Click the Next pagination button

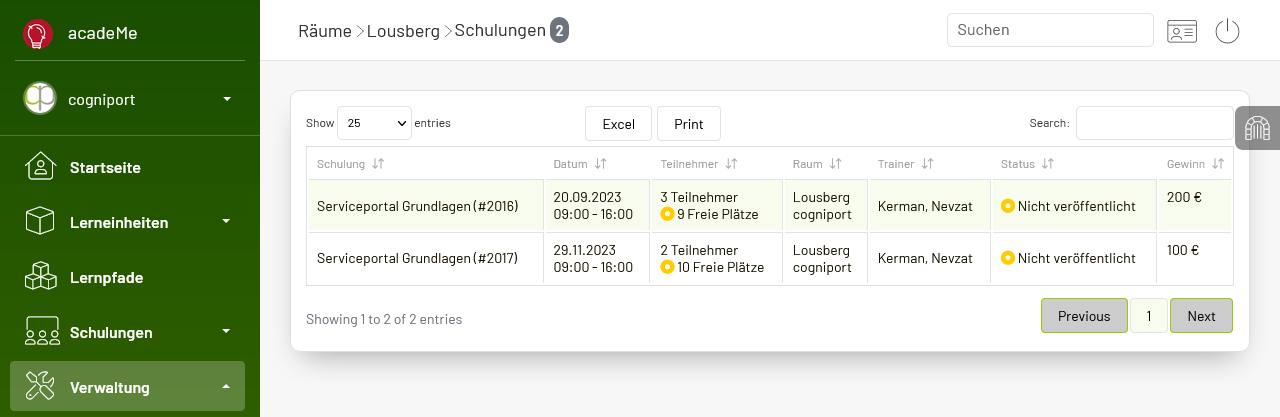1201,315
